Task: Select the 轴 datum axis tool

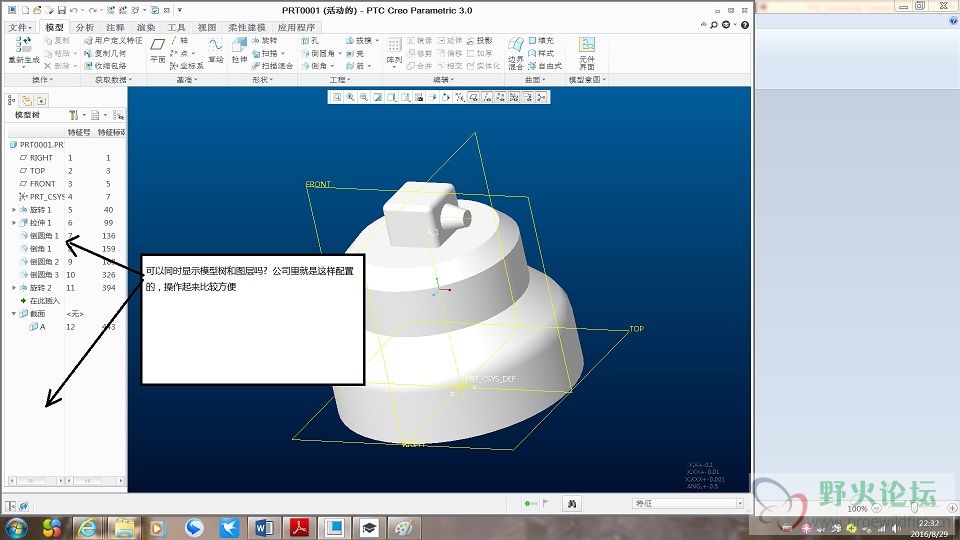Action: click(x=179, y=40)
